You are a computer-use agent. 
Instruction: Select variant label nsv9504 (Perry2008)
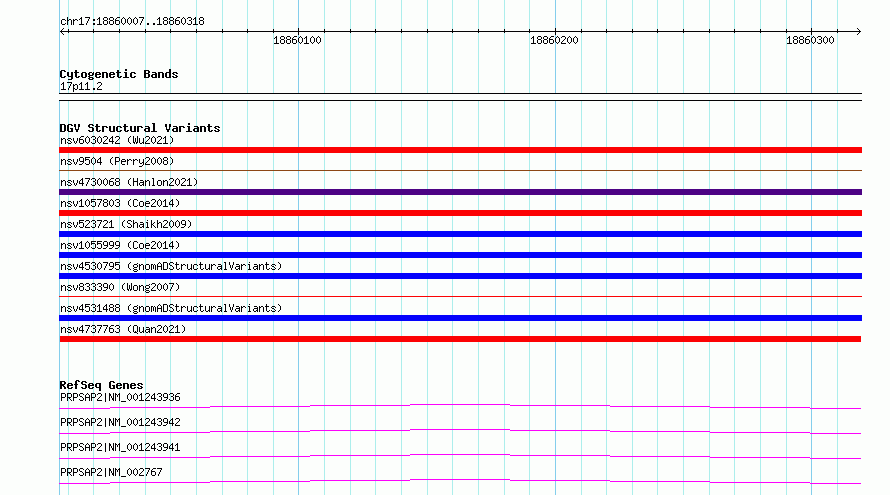117,161
